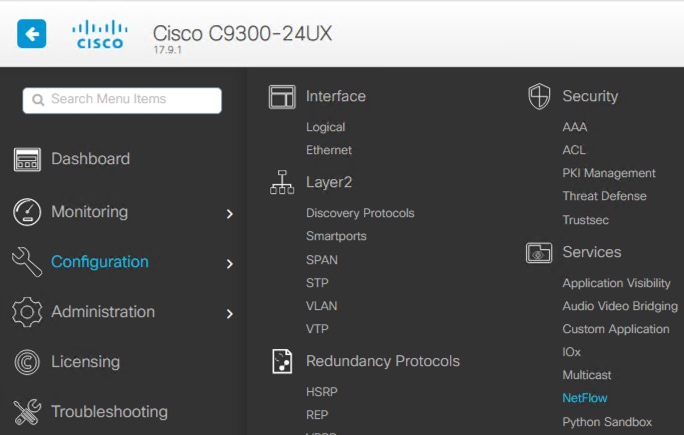Click the Configuration wrench icon

point(27,262)
